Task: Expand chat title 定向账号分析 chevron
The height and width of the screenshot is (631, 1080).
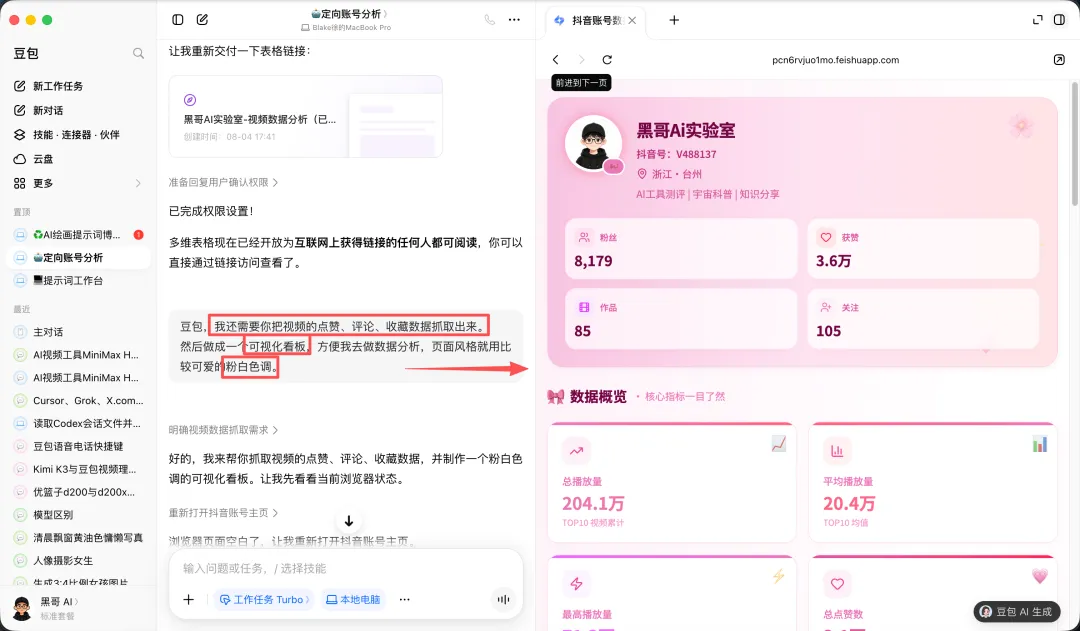Action: point(385,14)
